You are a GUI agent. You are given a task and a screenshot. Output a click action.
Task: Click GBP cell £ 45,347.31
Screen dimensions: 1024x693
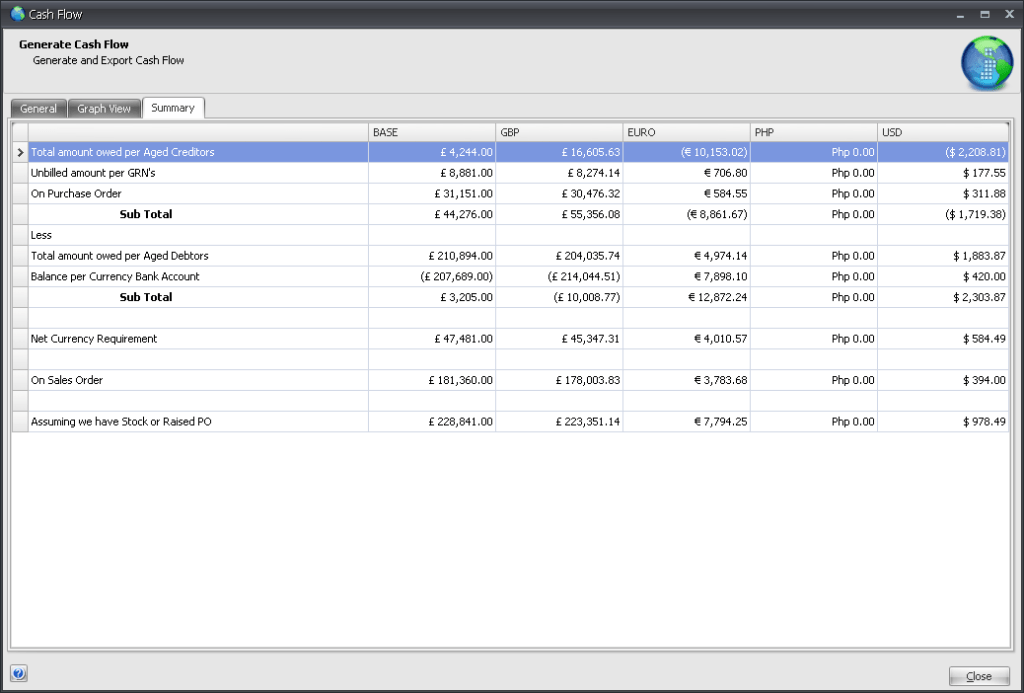pos(559,339)
